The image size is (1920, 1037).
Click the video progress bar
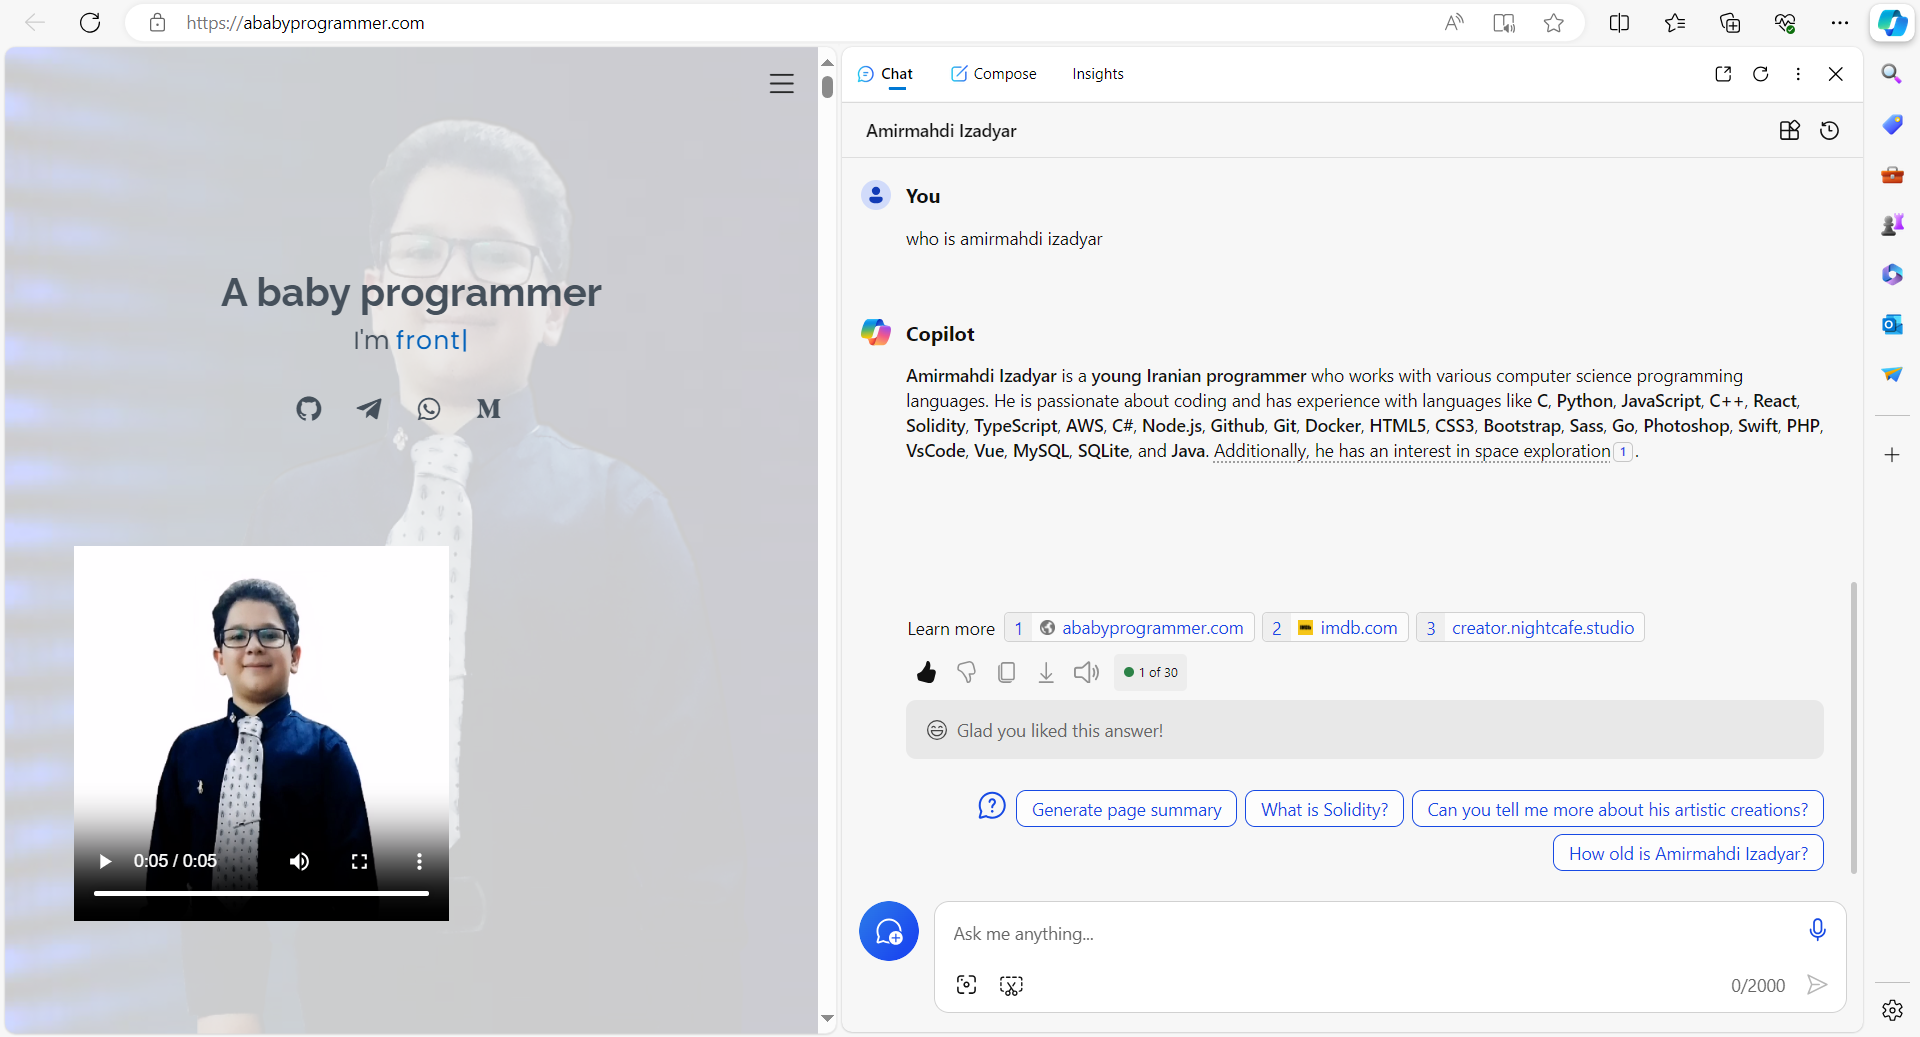click(261, 893)
